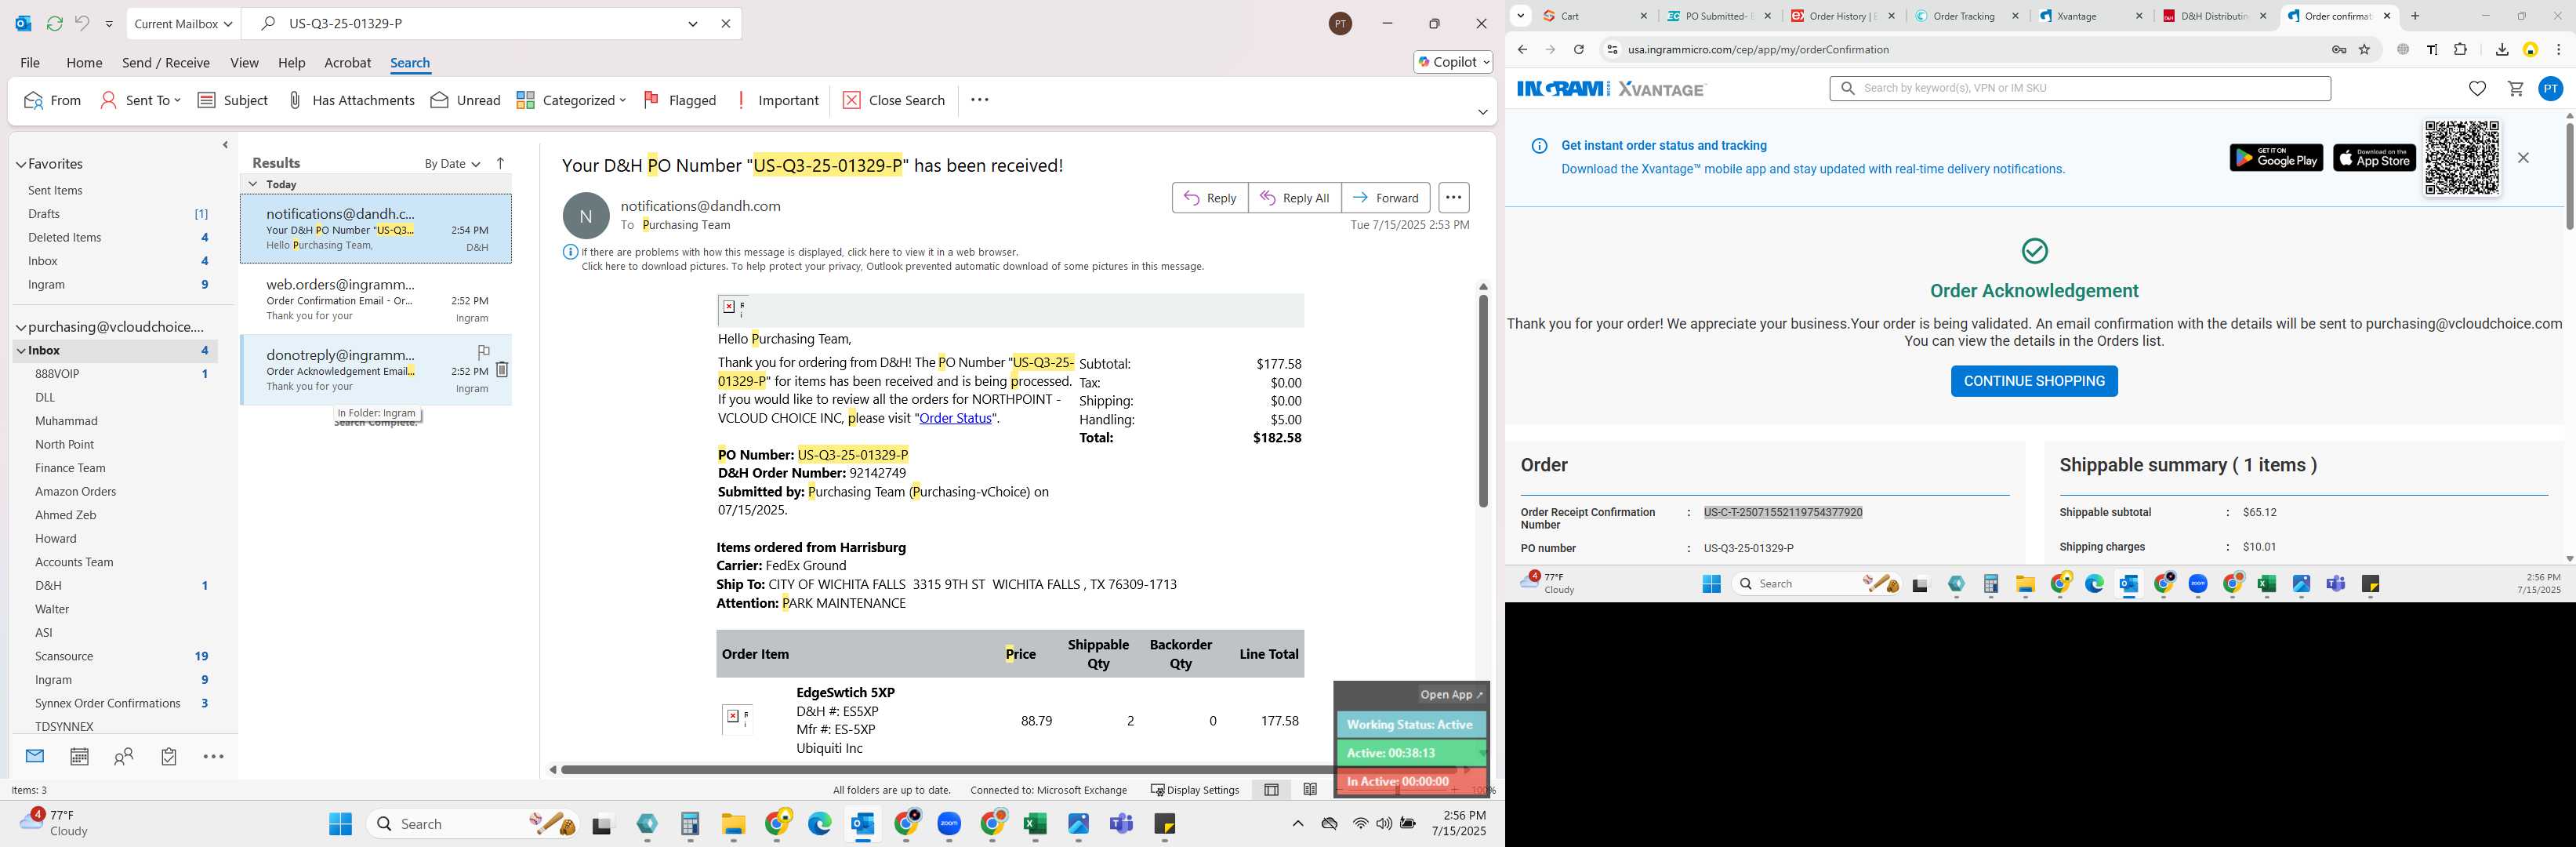Collapse the purchasing@vcloudchoice account tree
Screen dimensions: 2576x847
pos(20,327)
